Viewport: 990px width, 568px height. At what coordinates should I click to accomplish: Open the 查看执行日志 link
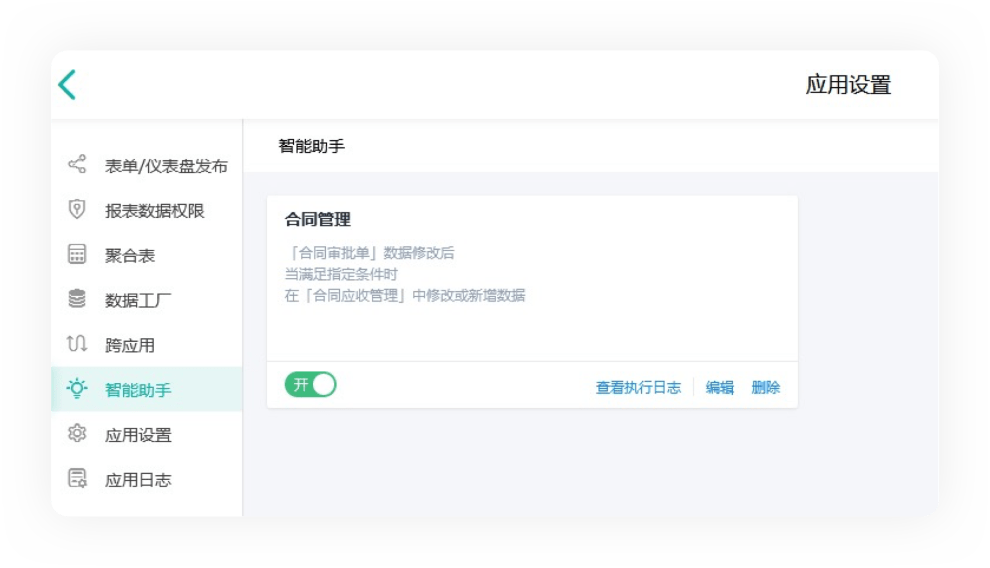click(x=638, y=388)
